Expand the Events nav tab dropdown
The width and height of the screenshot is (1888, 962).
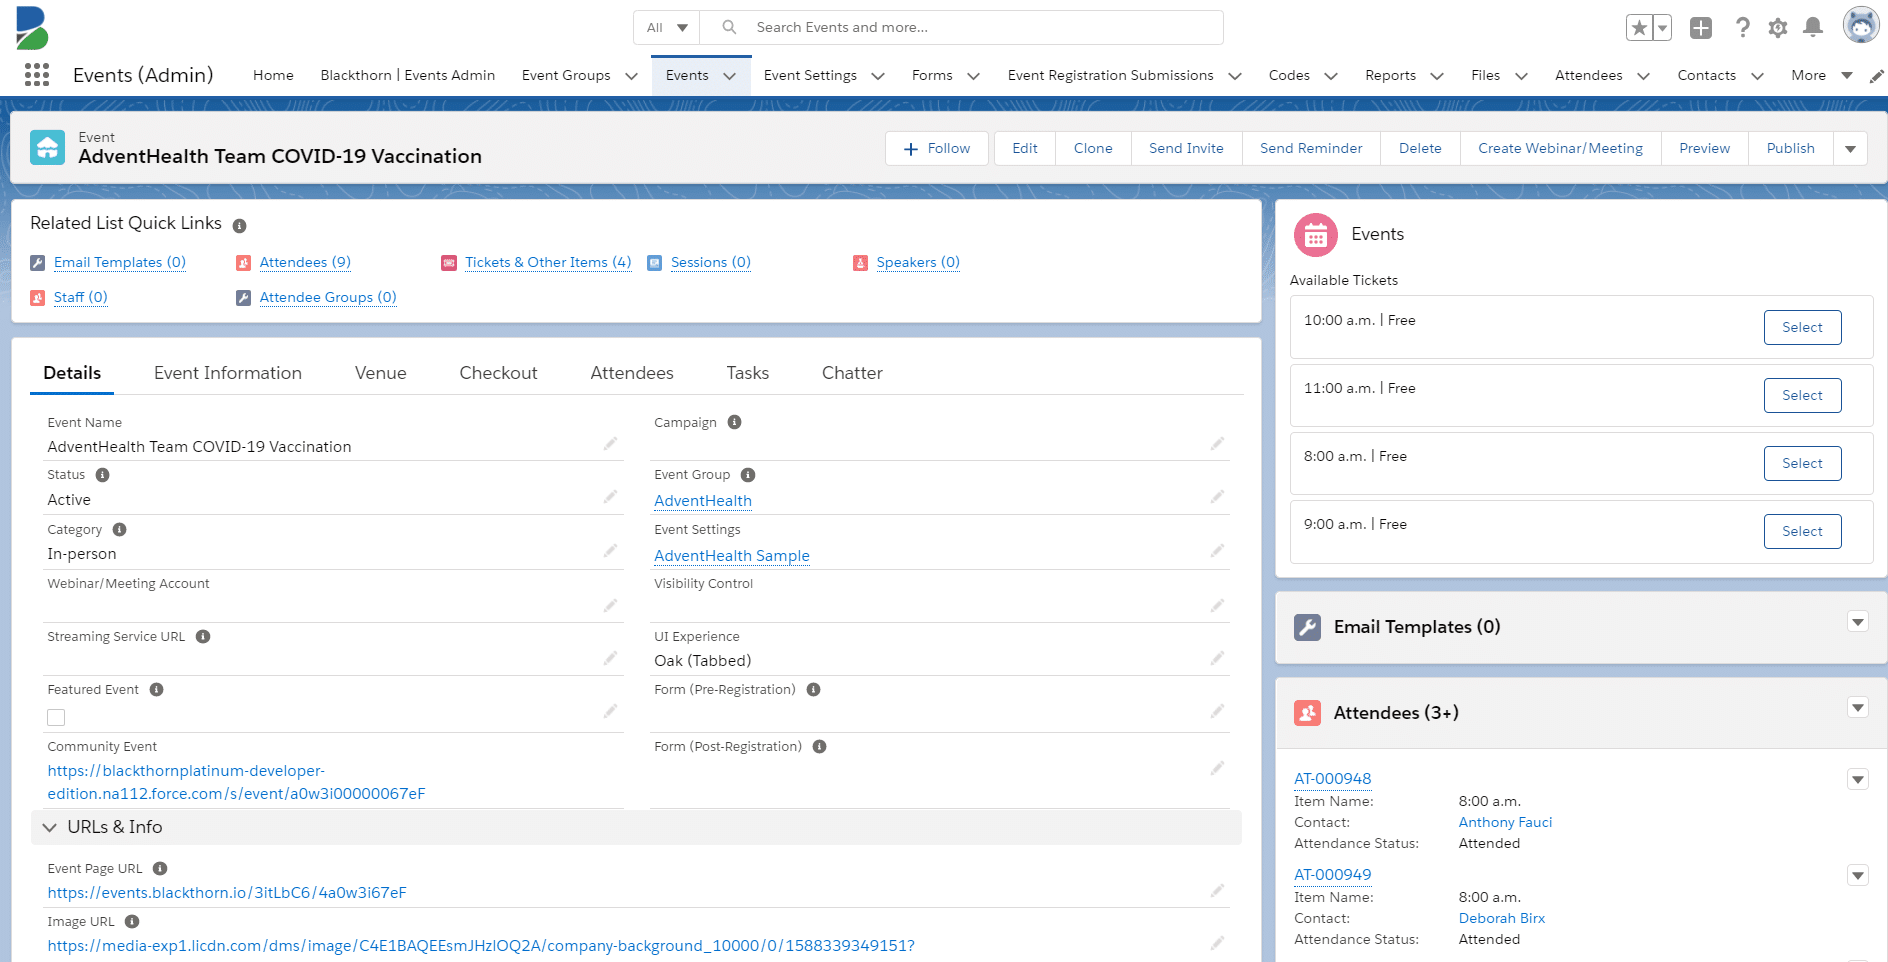click(x=729, y=76)
